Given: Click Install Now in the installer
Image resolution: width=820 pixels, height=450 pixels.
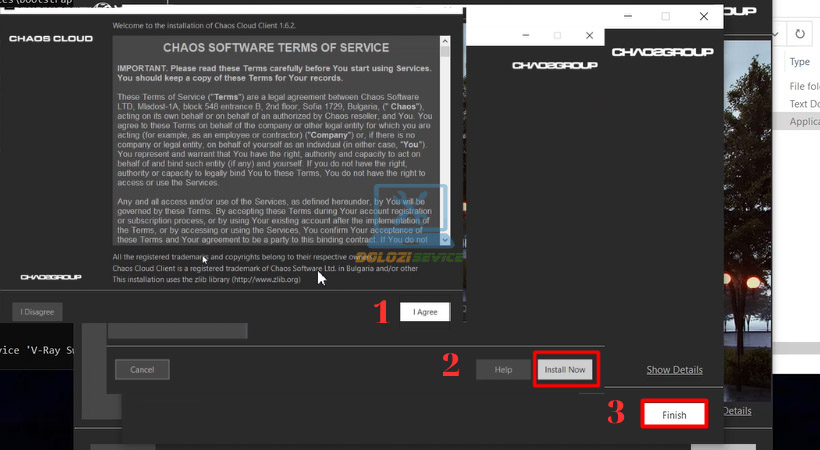Looking at the screenshot, I should (567, 370).
